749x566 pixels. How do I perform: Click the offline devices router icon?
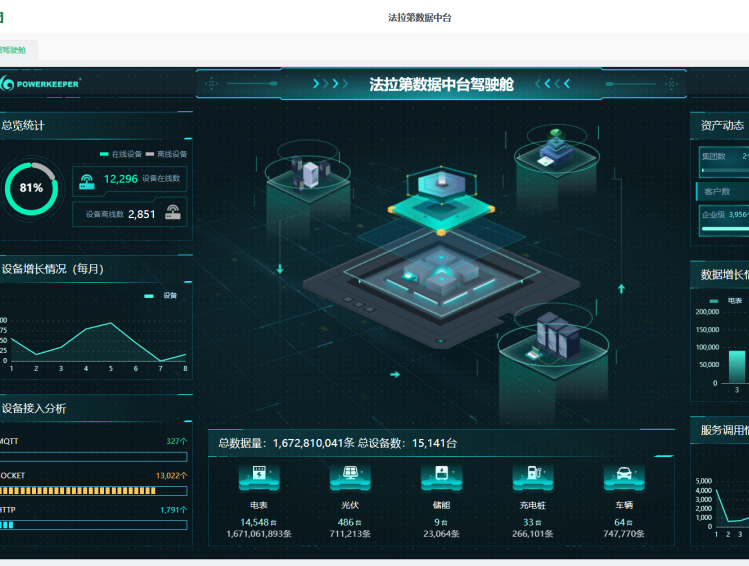[173, 212]
